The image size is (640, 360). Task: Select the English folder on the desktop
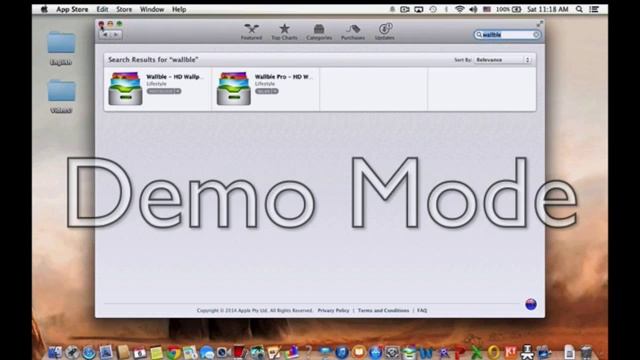point(61,48)
